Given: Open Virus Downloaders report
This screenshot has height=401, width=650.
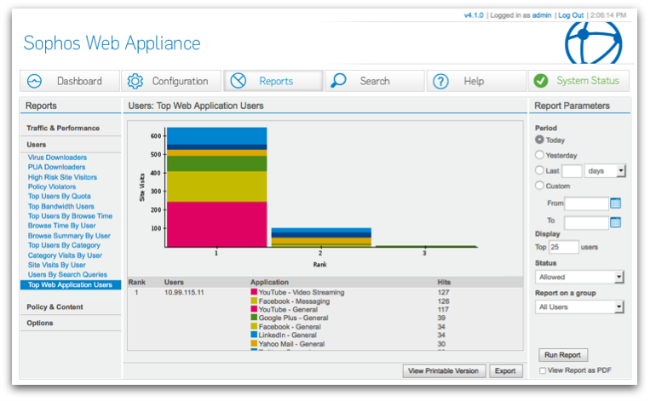Looking at the screenshot, I should pos(57,158).
